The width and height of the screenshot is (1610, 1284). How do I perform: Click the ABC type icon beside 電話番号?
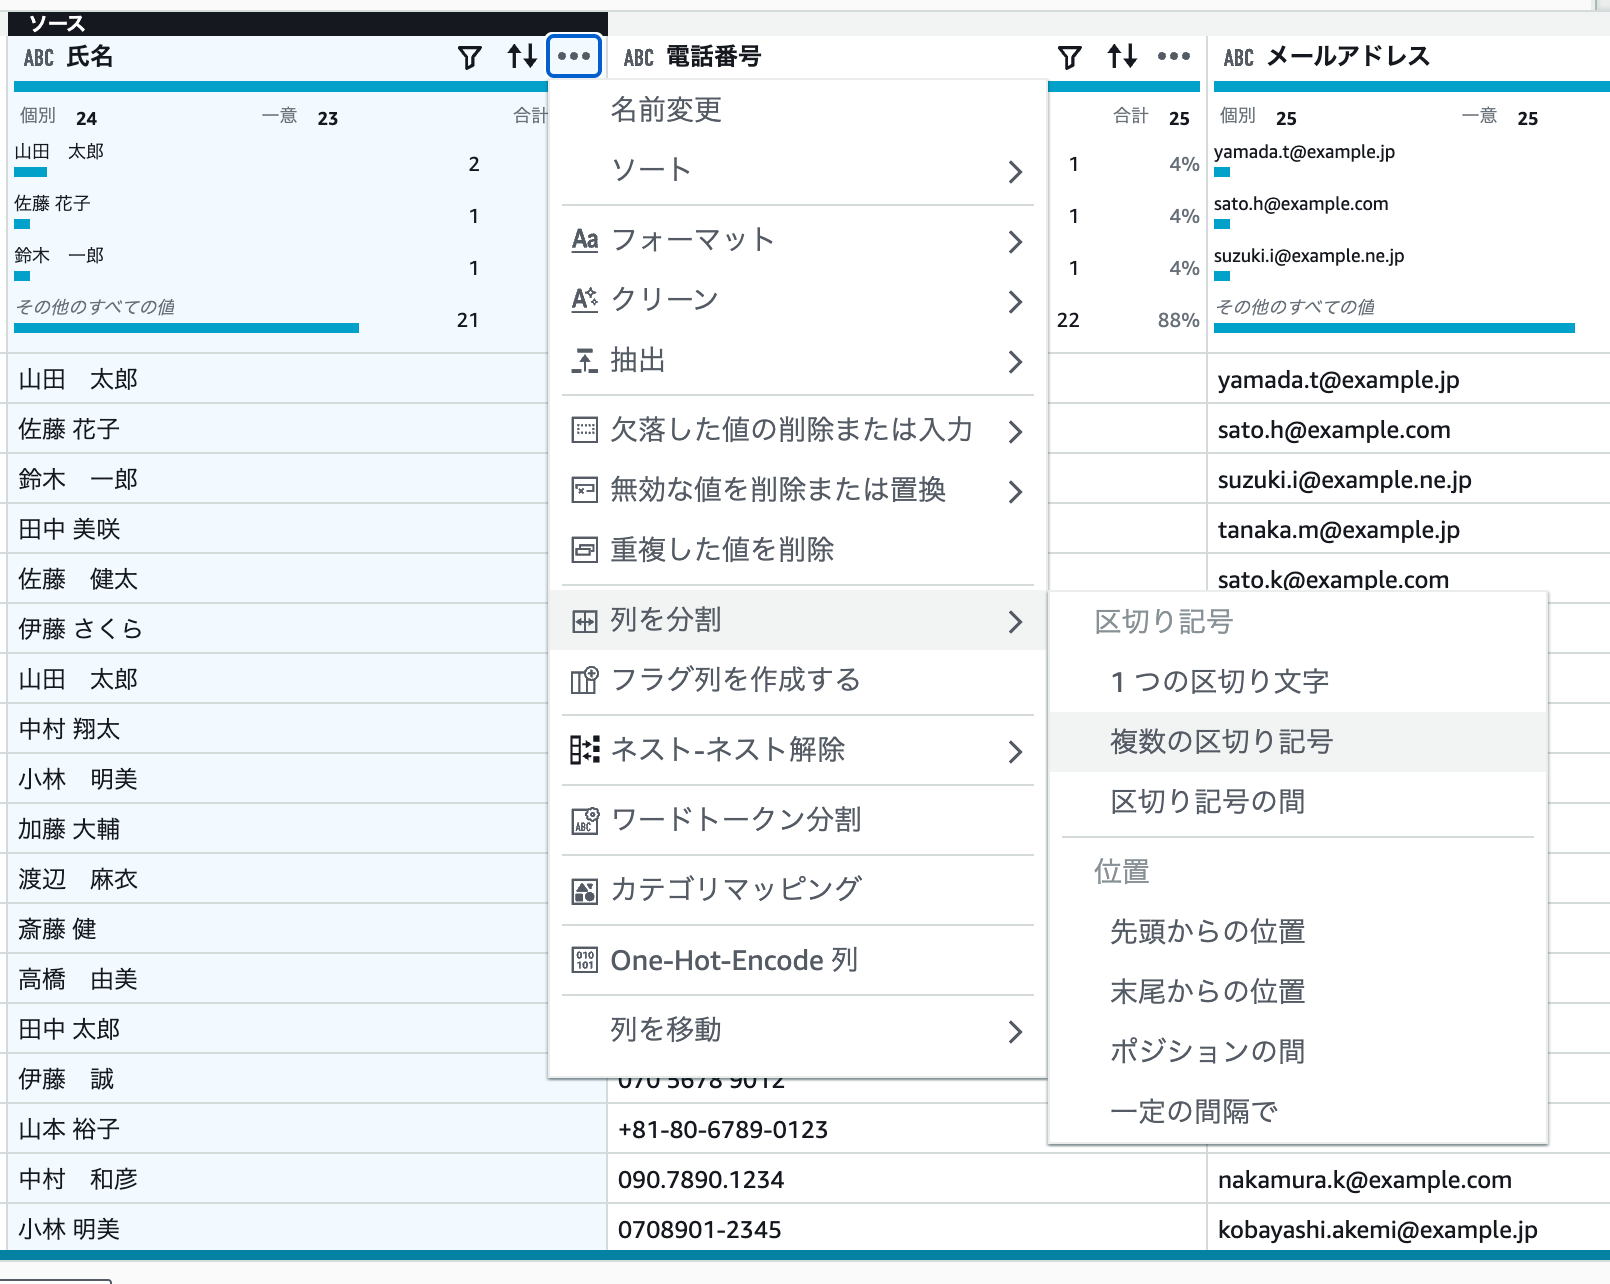tap(639, 58)
